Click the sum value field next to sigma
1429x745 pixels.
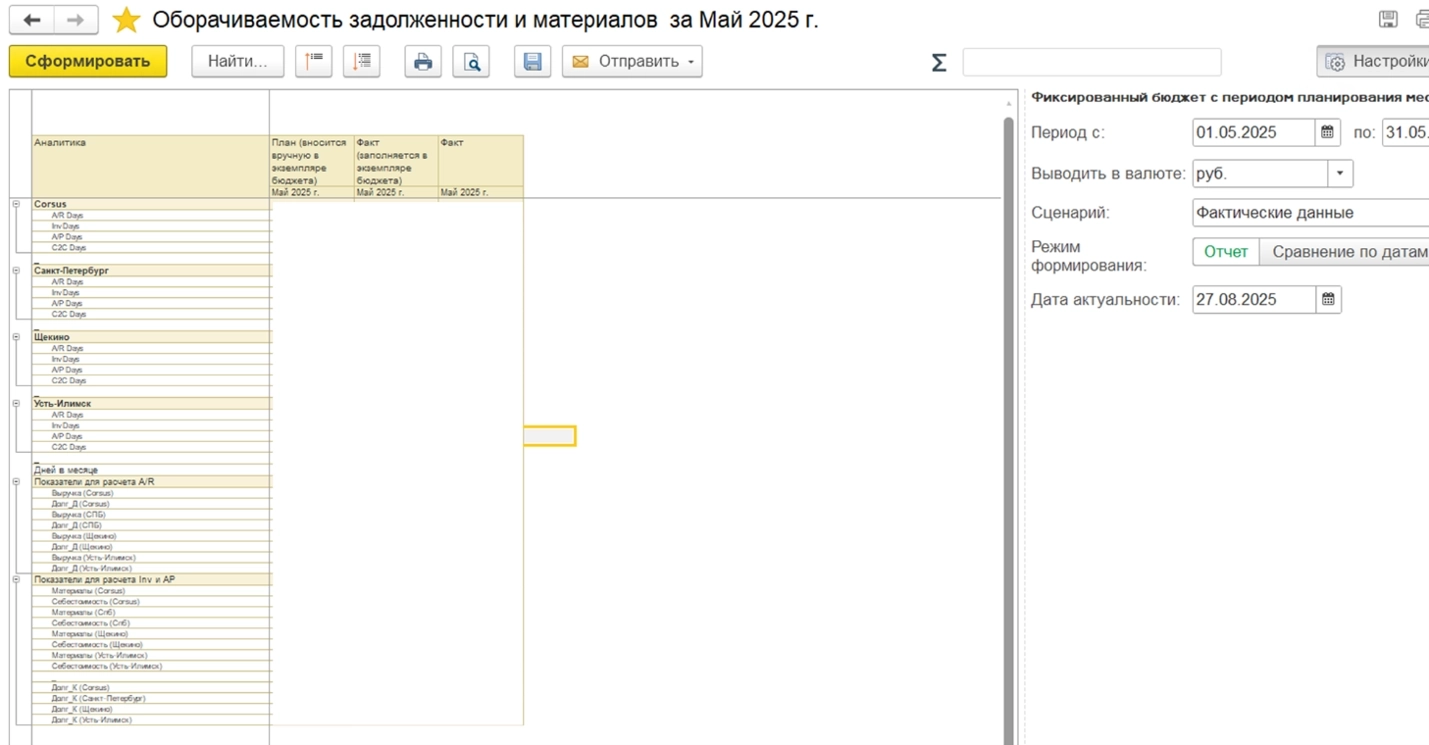[1092, 62]
